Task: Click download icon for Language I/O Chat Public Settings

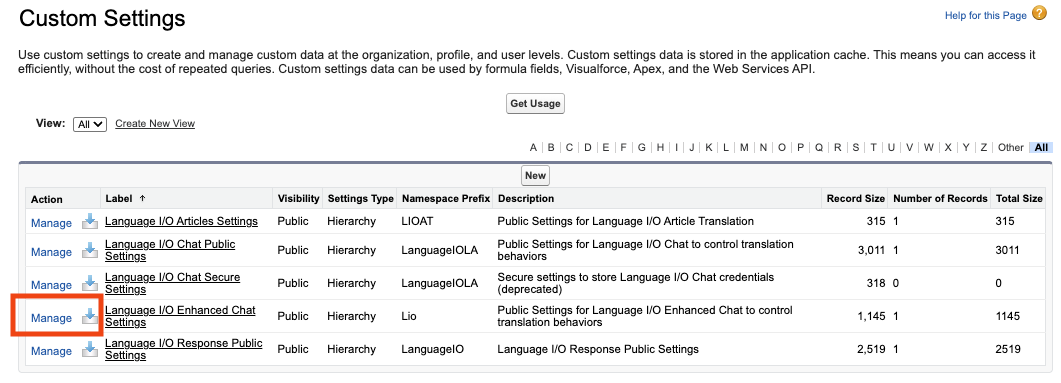Action: point(89,250)
